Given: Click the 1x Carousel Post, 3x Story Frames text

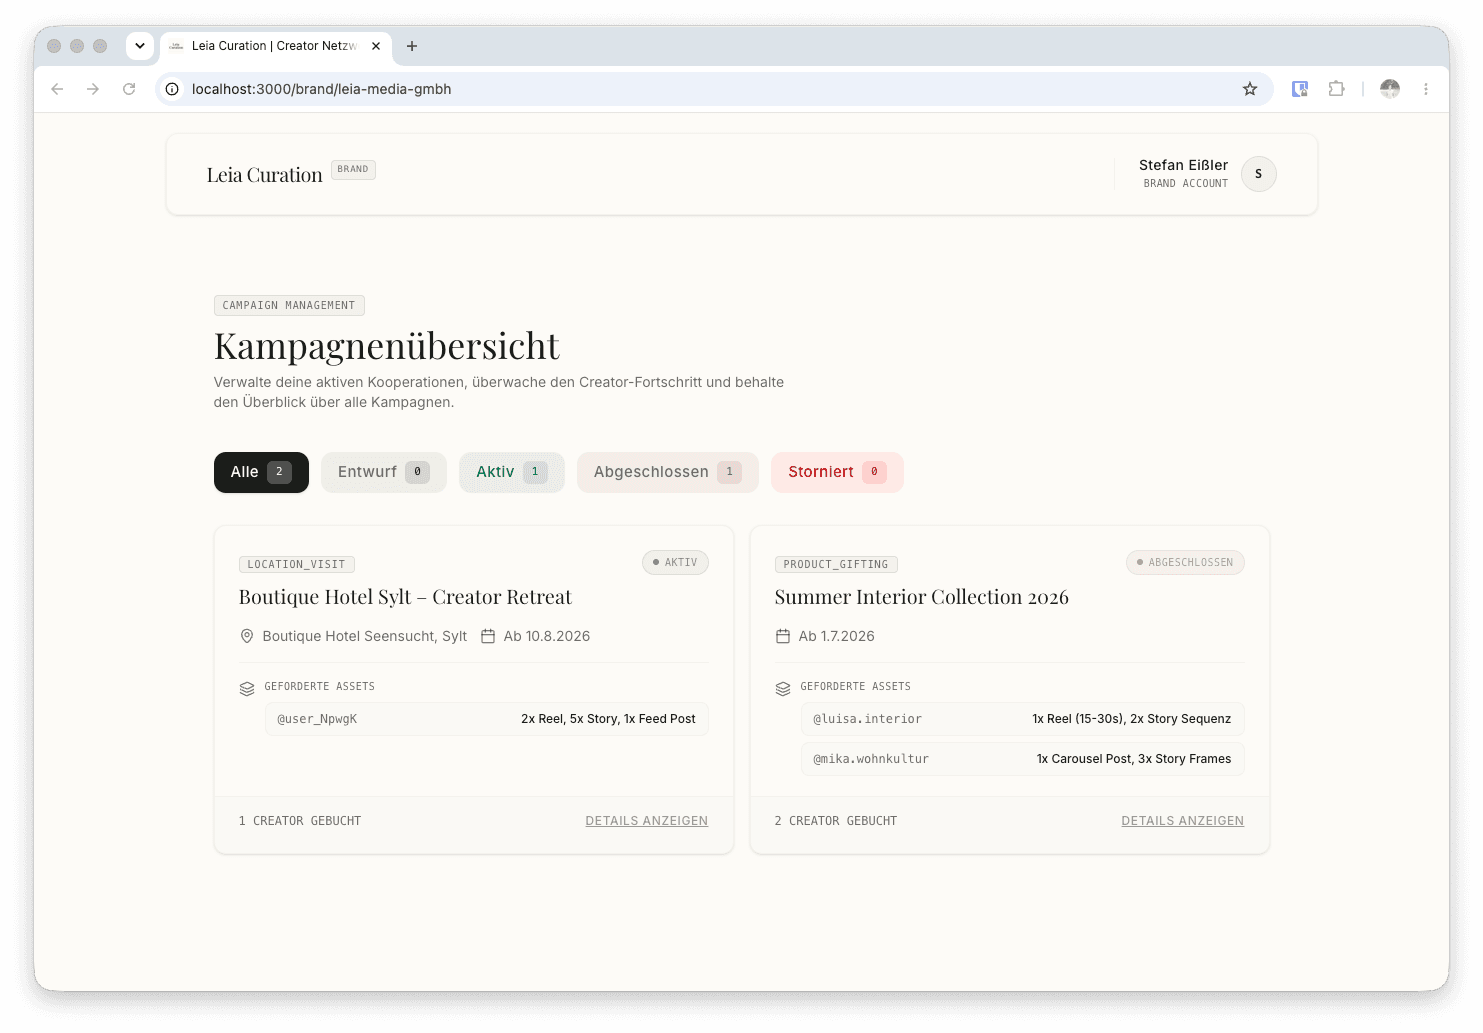Looking at the screenshot, I should pyautogui.click(x=1134, y=759).
